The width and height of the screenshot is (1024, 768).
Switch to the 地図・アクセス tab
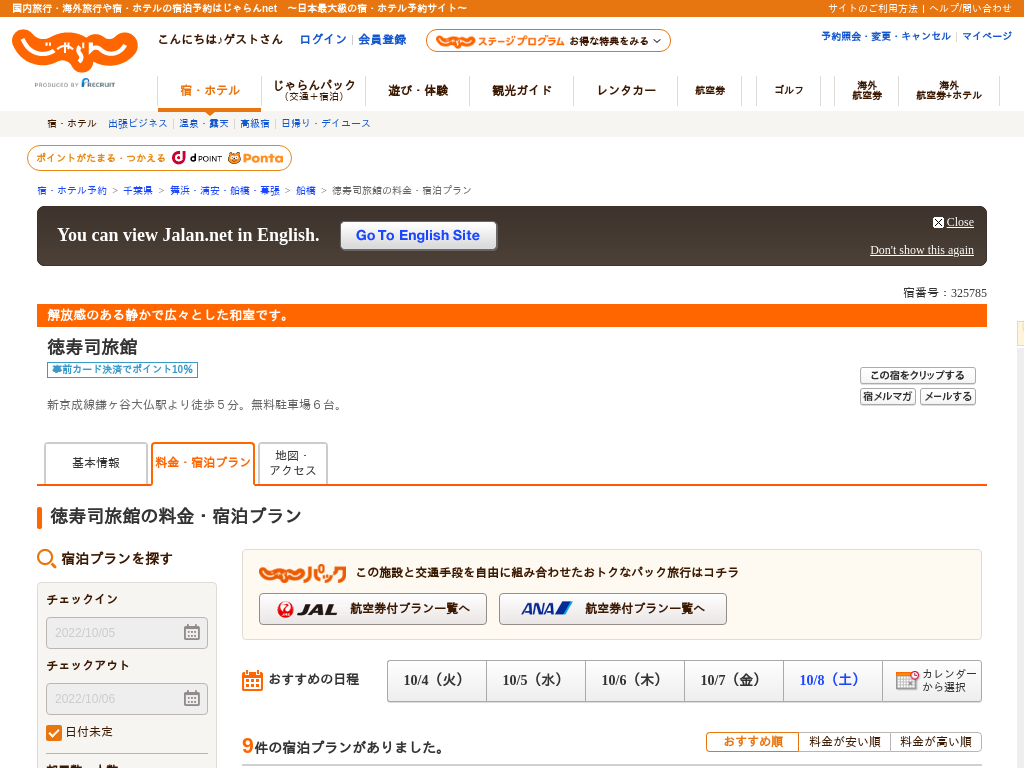(293, 463)
